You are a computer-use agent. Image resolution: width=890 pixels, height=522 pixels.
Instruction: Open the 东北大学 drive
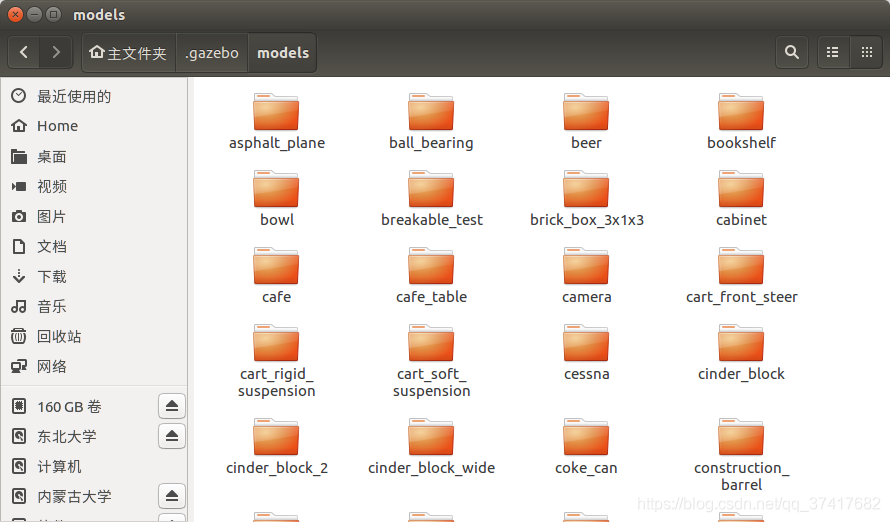67,436
